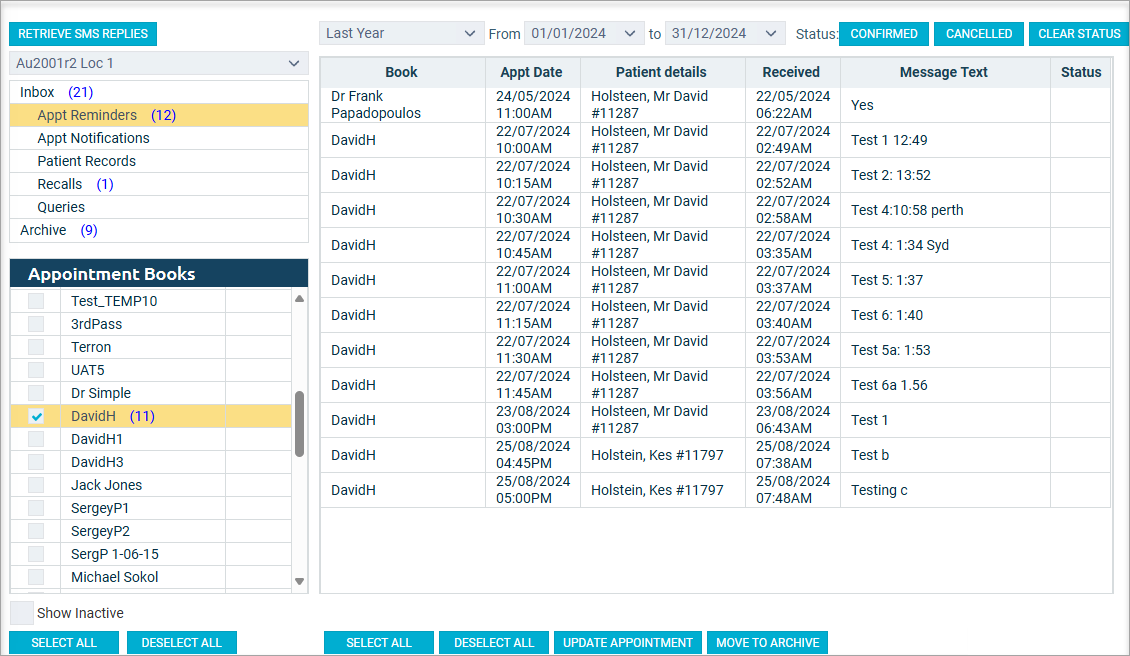This screenshot has width=1130, height=656.
Task: Tick the Jack Jones book checkbox
Action: (36, 486)
